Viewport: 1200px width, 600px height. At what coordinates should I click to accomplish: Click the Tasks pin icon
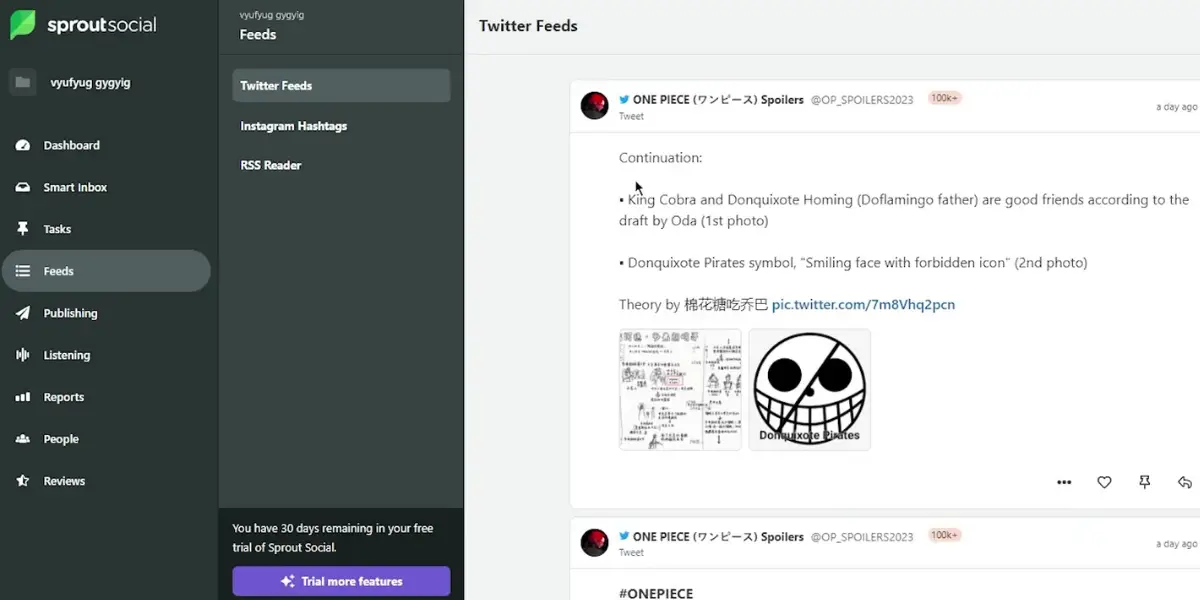tap(23, 229)
